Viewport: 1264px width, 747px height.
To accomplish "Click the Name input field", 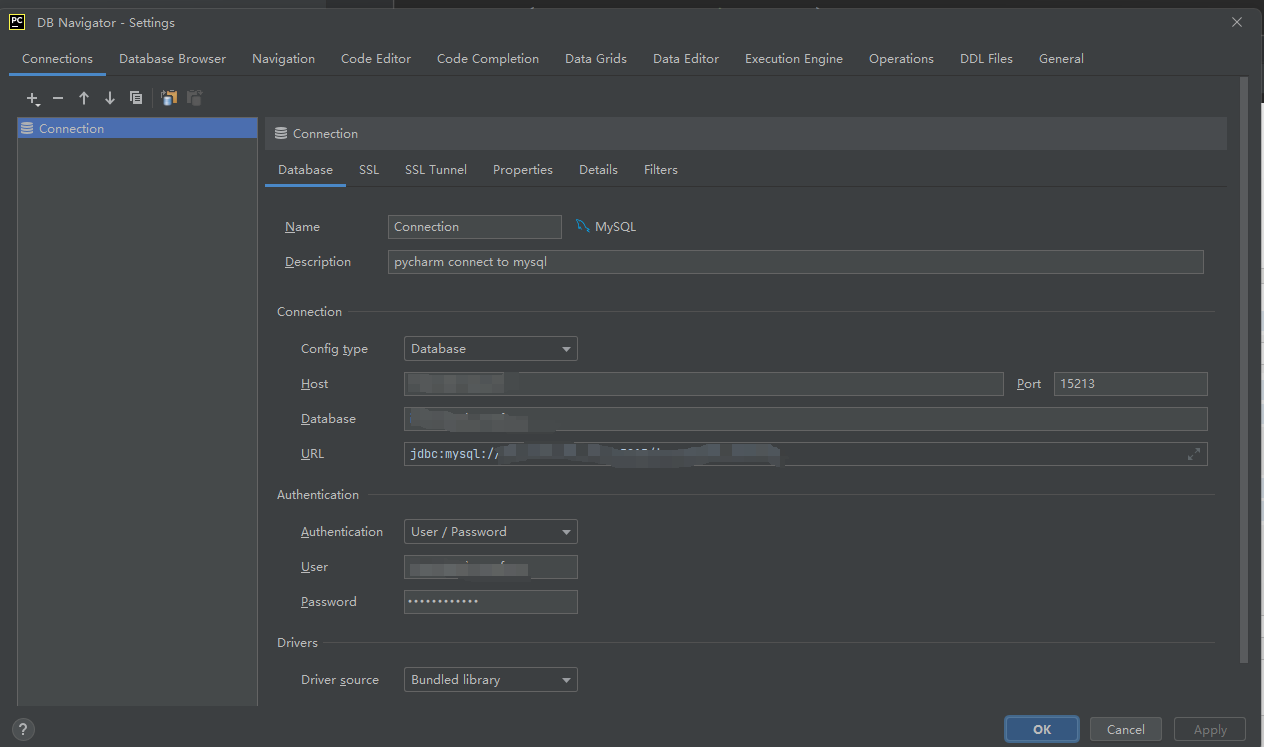I will pos(475,227).
